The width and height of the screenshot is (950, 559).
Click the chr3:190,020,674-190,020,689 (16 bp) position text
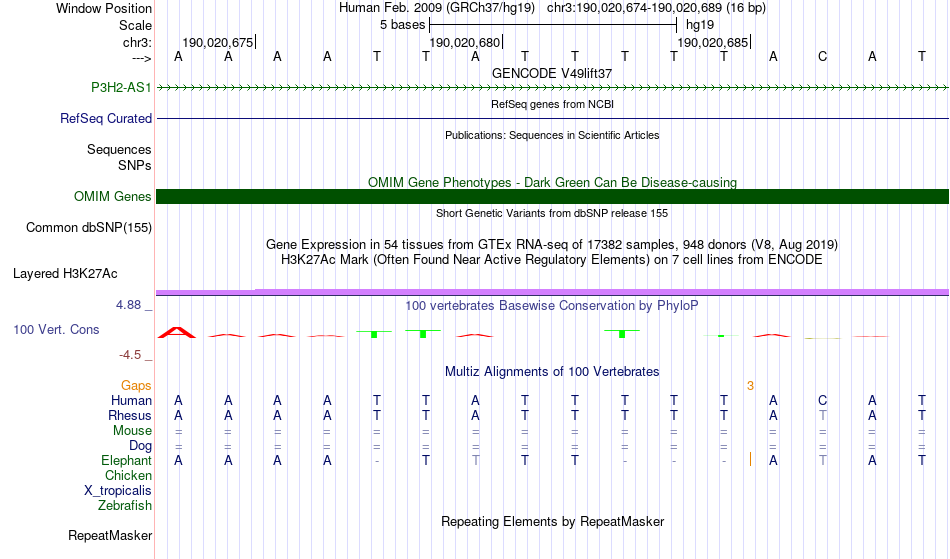[656, 8]
